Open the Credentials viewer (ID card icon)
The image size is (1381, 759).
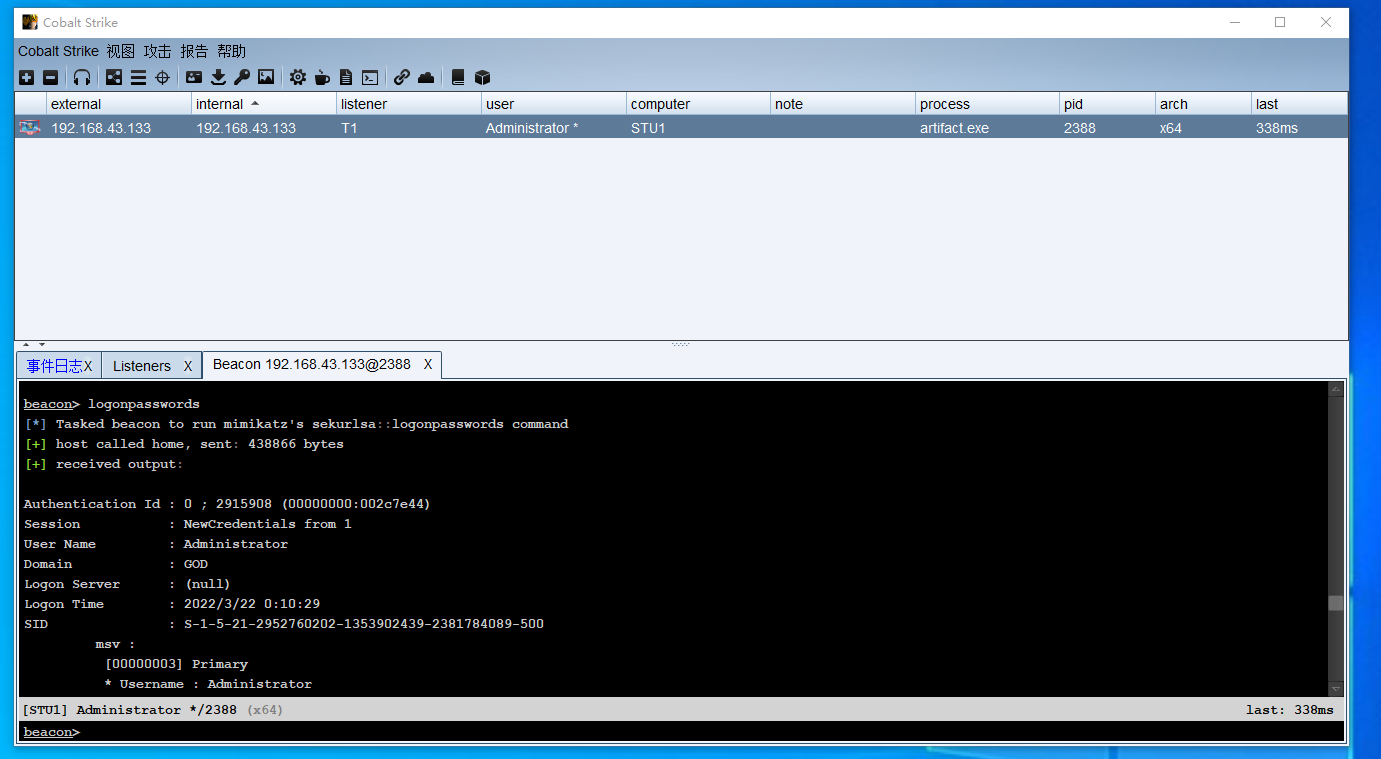point(194,77)
